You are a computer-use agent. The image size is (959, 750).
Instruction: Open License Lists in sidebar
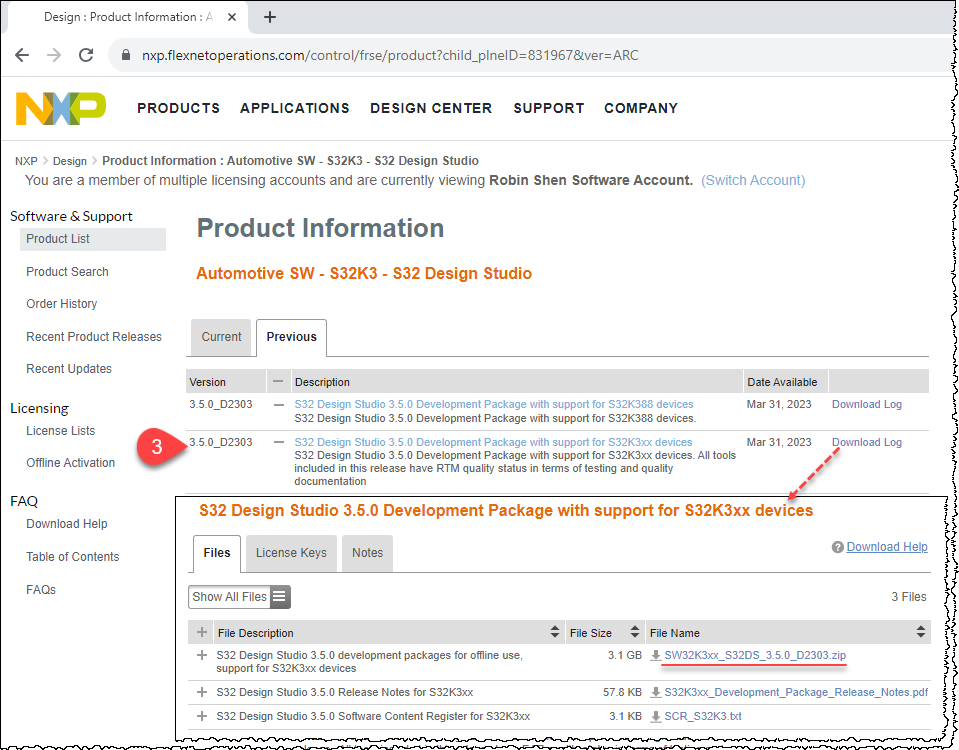(x=61, y=431)
